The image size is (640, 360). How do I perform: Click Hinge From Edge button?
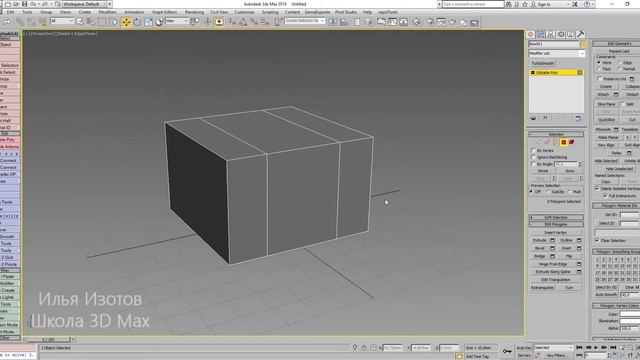pyautogui.click(x=553, y=264)
